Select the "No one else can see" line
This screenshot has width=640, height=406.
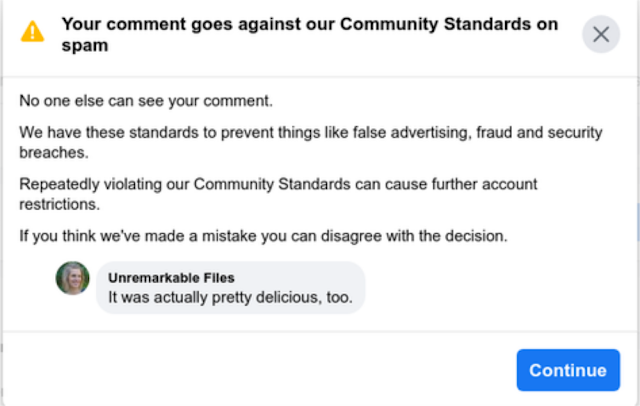click(146, 101)
